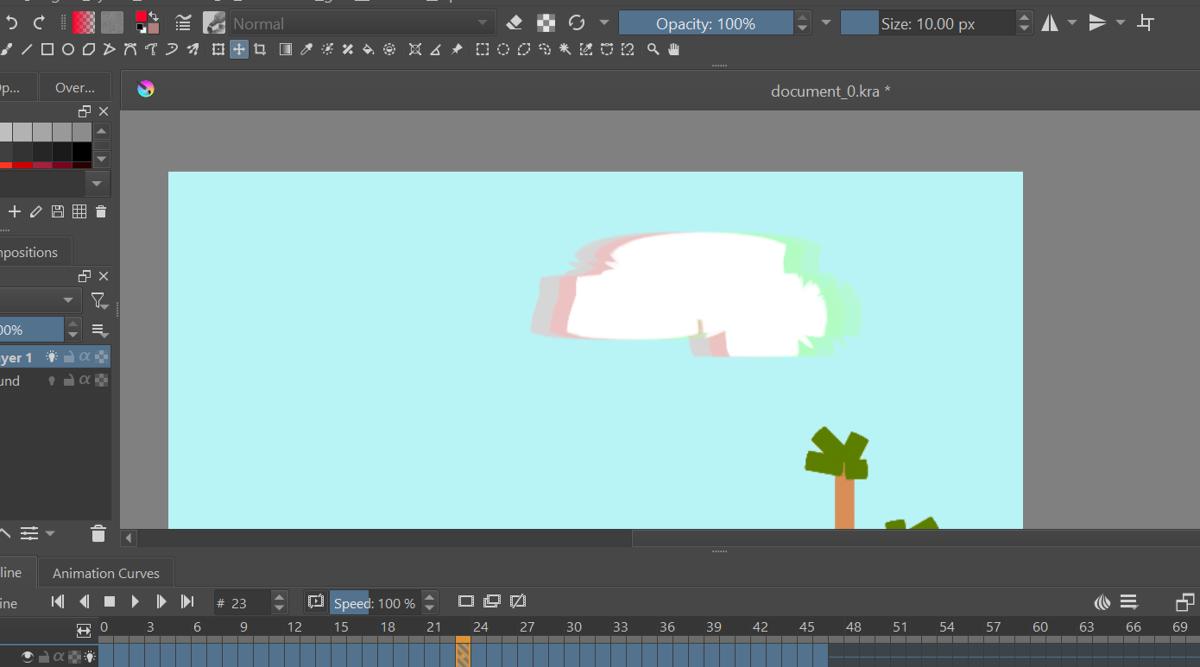Select the Freehand Brush tool
The image size is (1200, 667).
[x=3, y=47]
